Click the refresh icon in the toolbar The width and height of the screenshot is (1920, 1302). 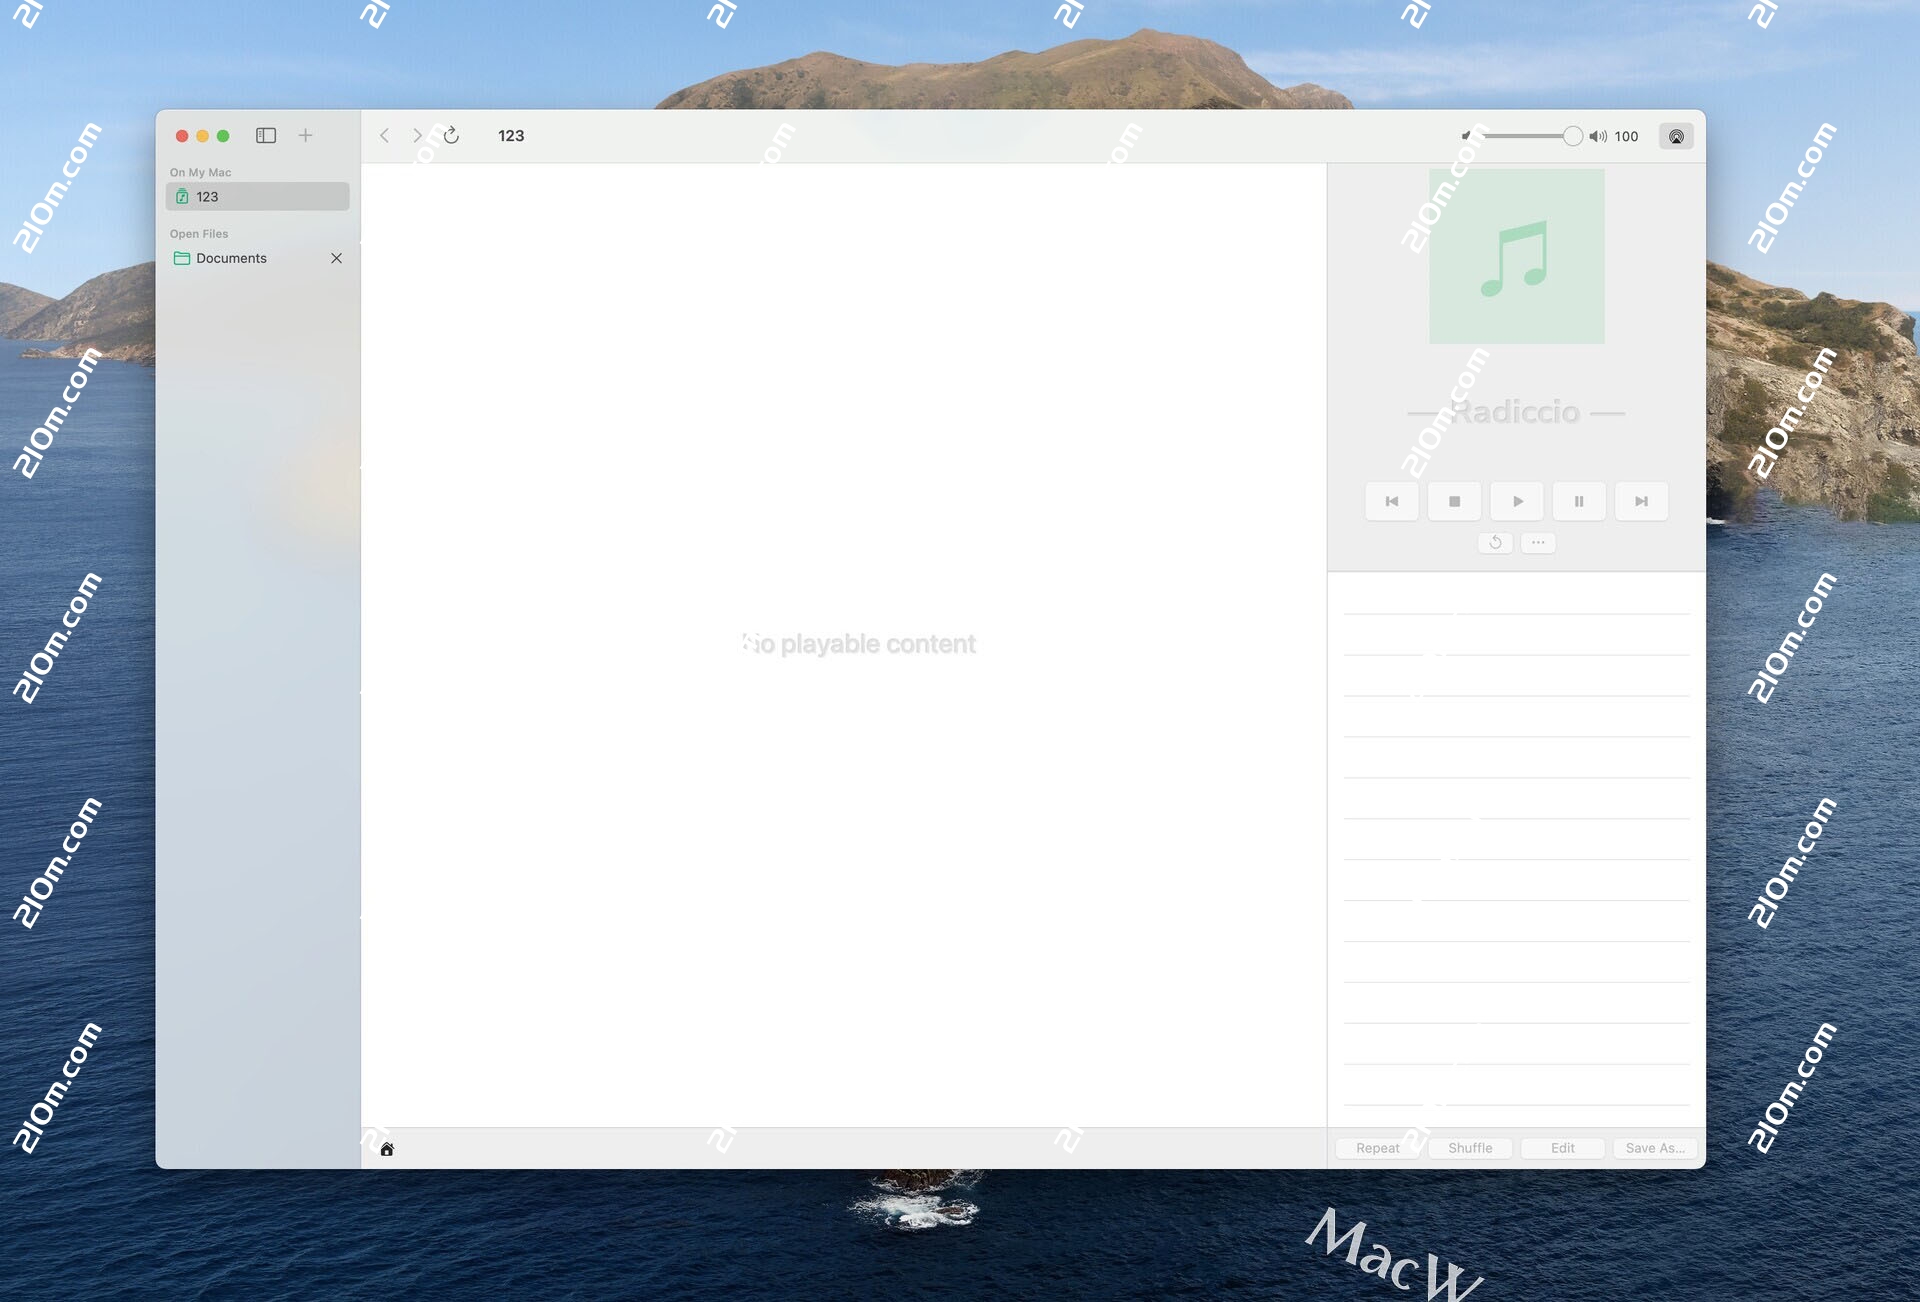[x=451, y=135]
